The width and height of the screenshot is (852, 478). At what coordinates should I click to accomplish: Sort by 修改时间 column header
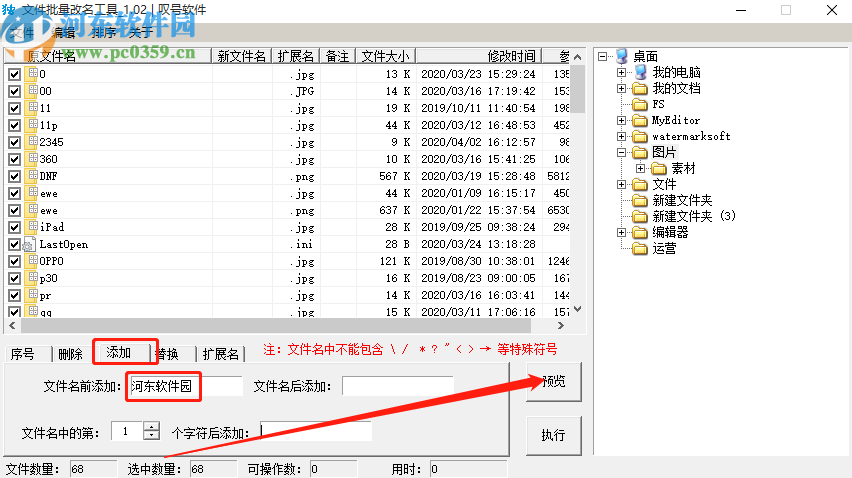[479, 56]
